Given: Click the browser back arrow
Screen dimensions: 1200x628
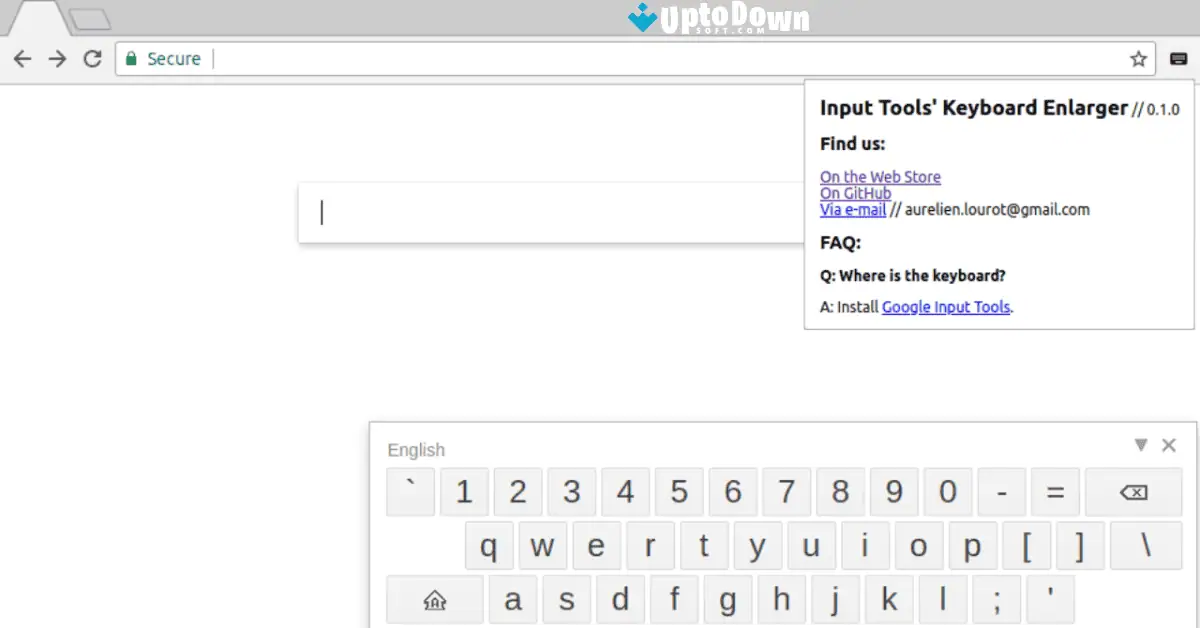Looking at the screenshot, I should (x=22, y=59).
